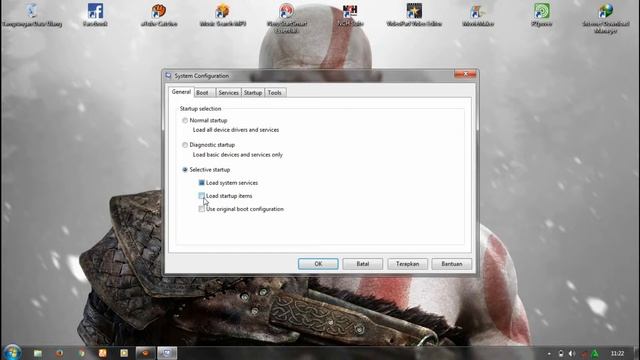Launch Chrome from the taskbar
Screen dimensions: 640x360
[x=81, y=353]
